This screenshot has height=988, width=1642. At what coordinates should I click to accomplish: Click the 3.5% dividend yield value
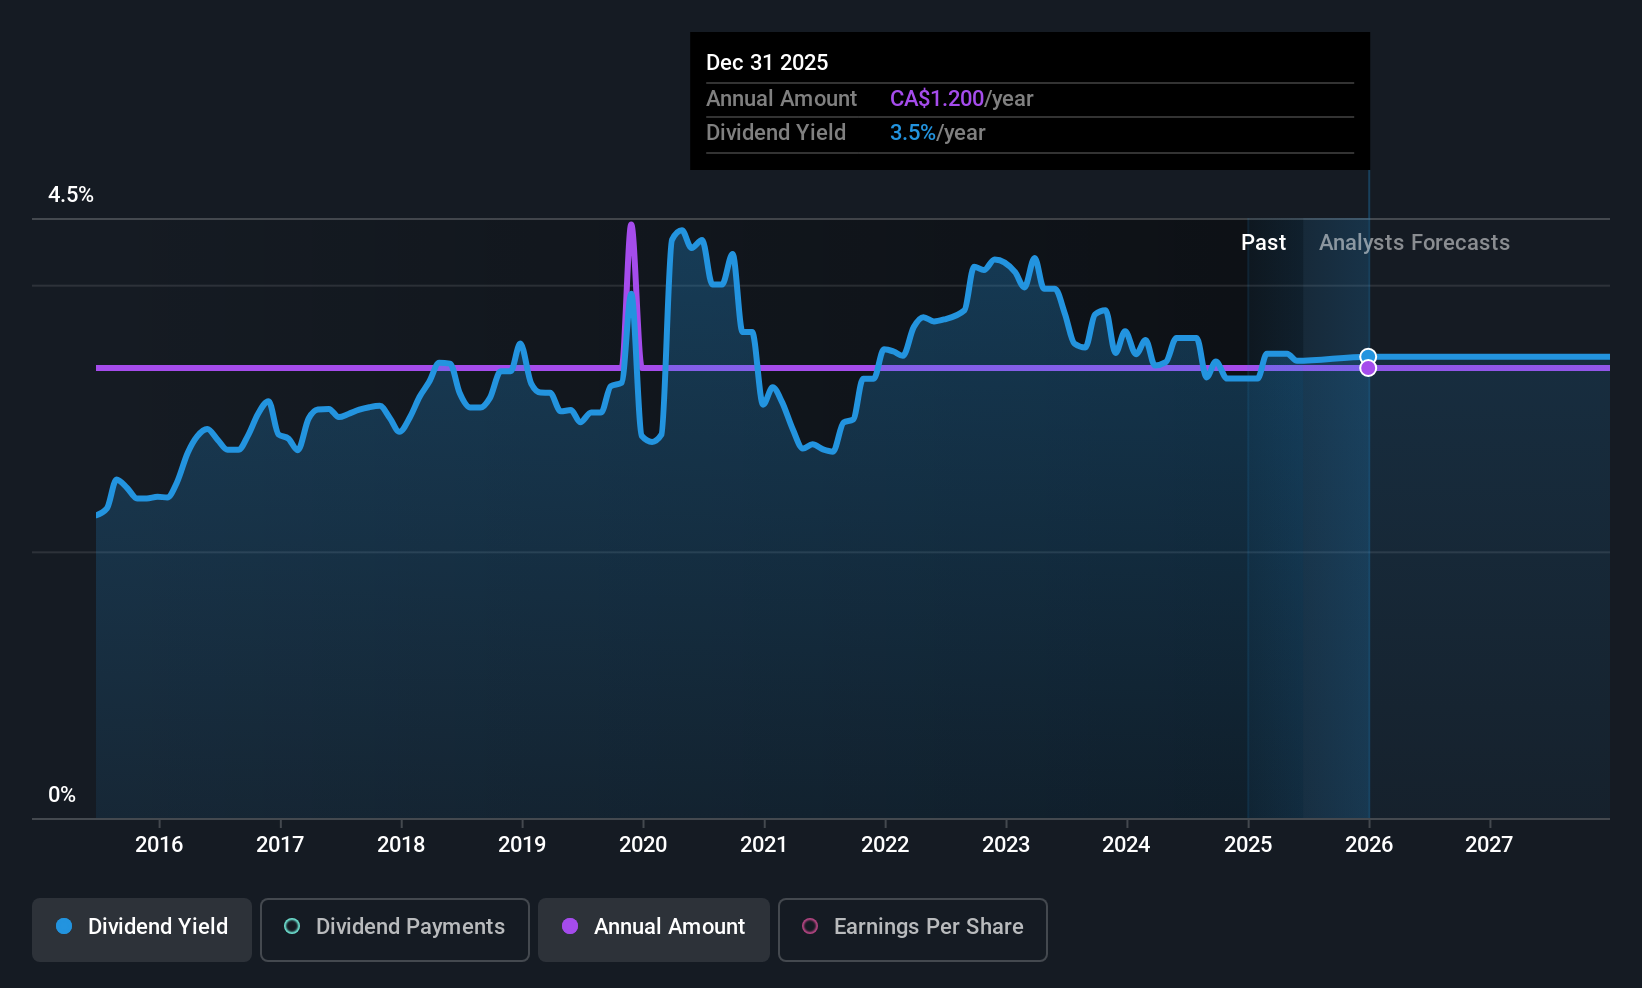pos(913,133)
